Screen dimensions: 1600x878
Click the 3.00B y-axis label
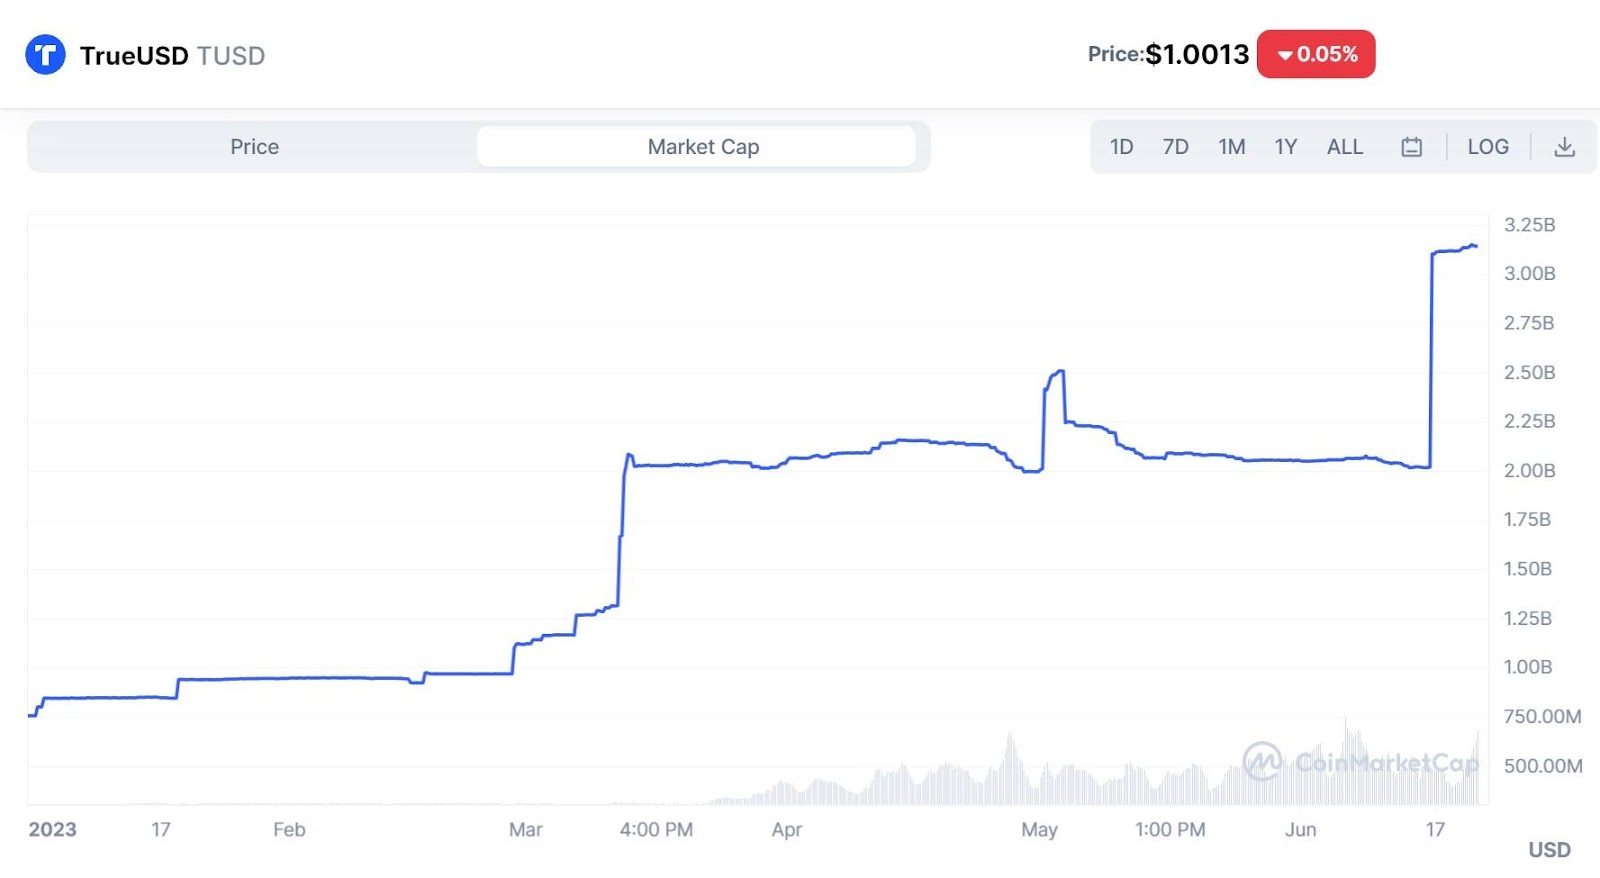coord(1529,274)
